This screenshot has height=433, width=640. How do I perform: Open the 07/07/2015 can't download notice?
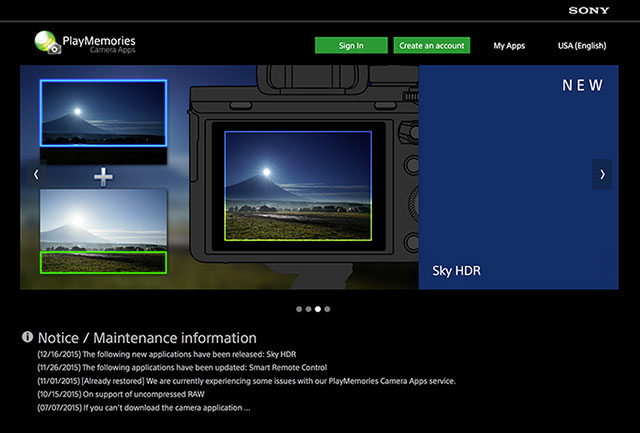pyautogui.click(x=144, y=408)
